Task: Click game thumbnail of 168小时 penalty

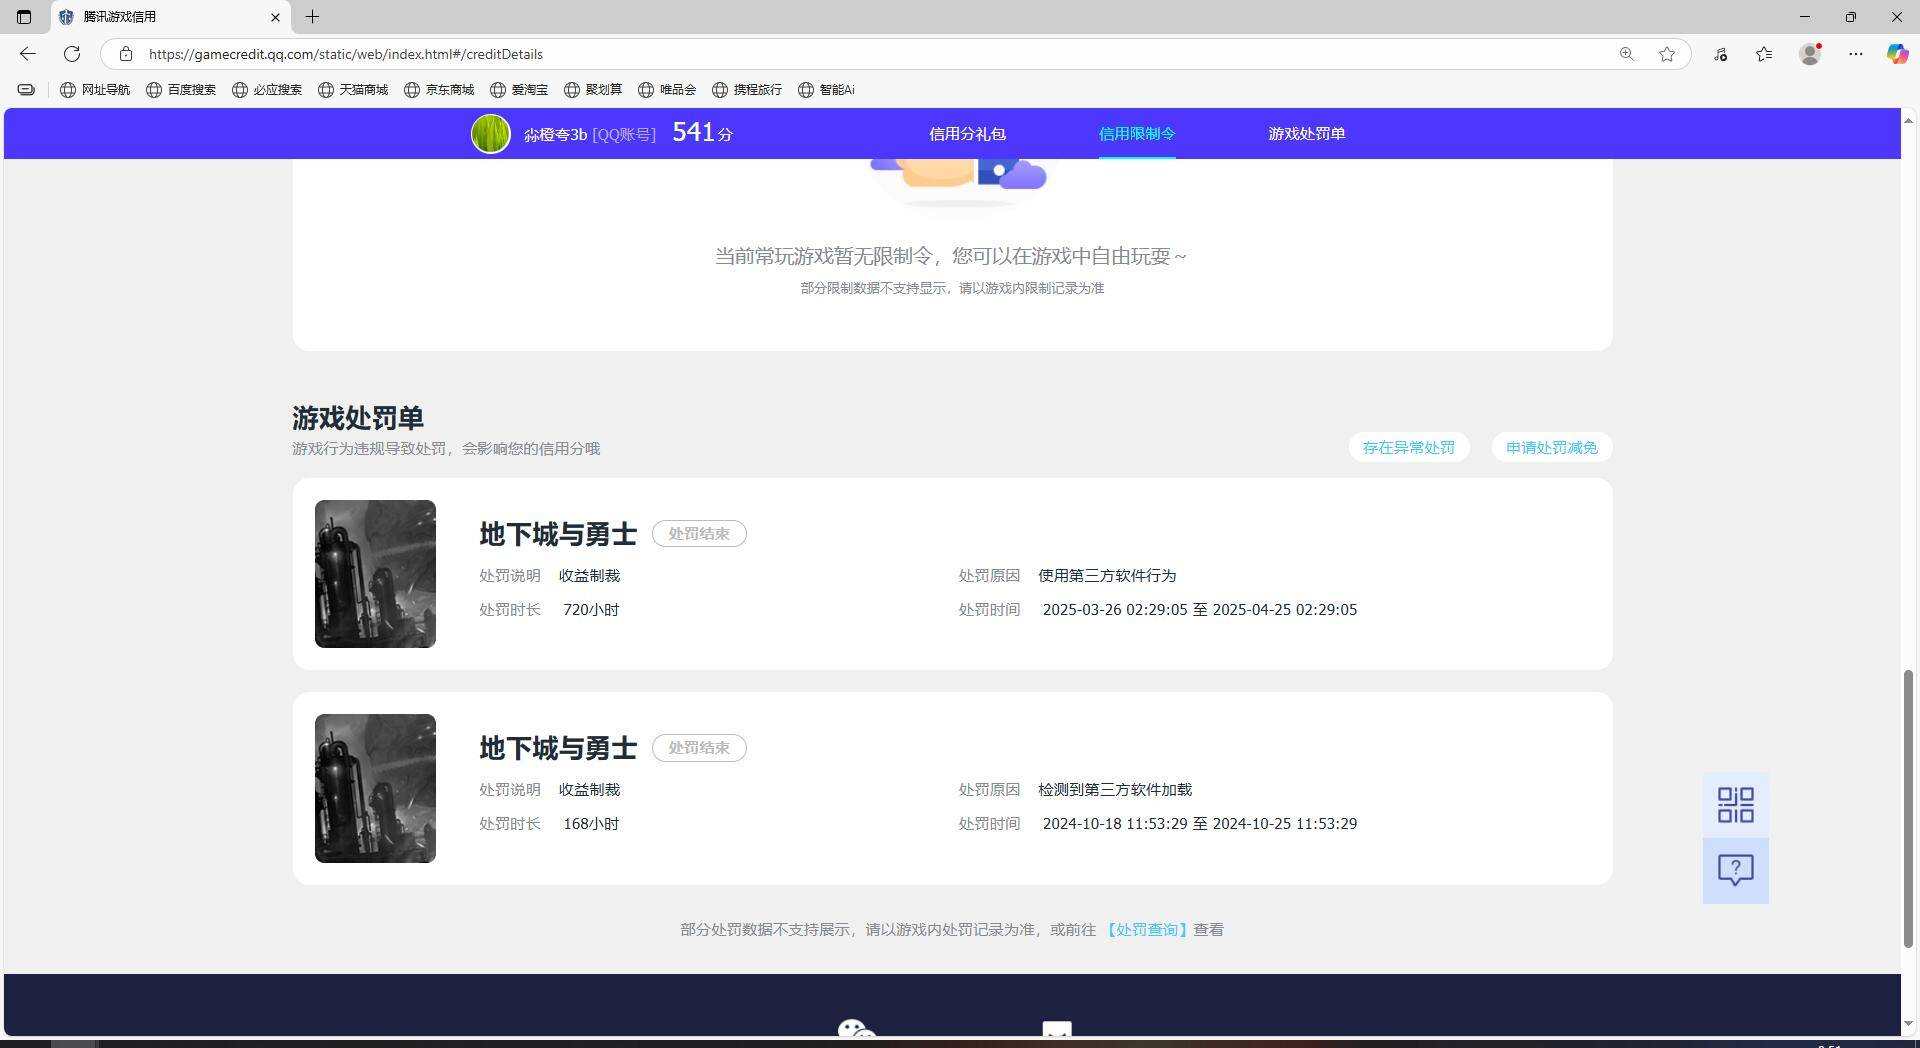Action: click(x=375, y=788)
